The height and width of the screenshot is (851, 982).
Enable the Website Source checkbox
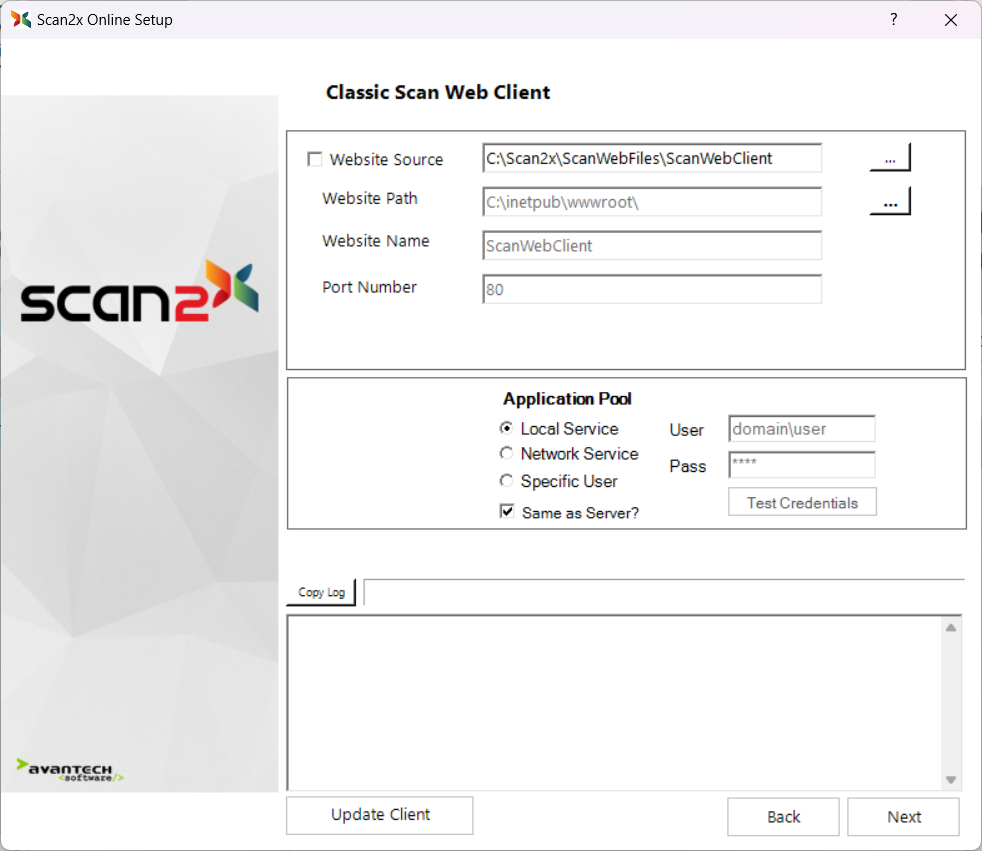(x=315, y=159)
